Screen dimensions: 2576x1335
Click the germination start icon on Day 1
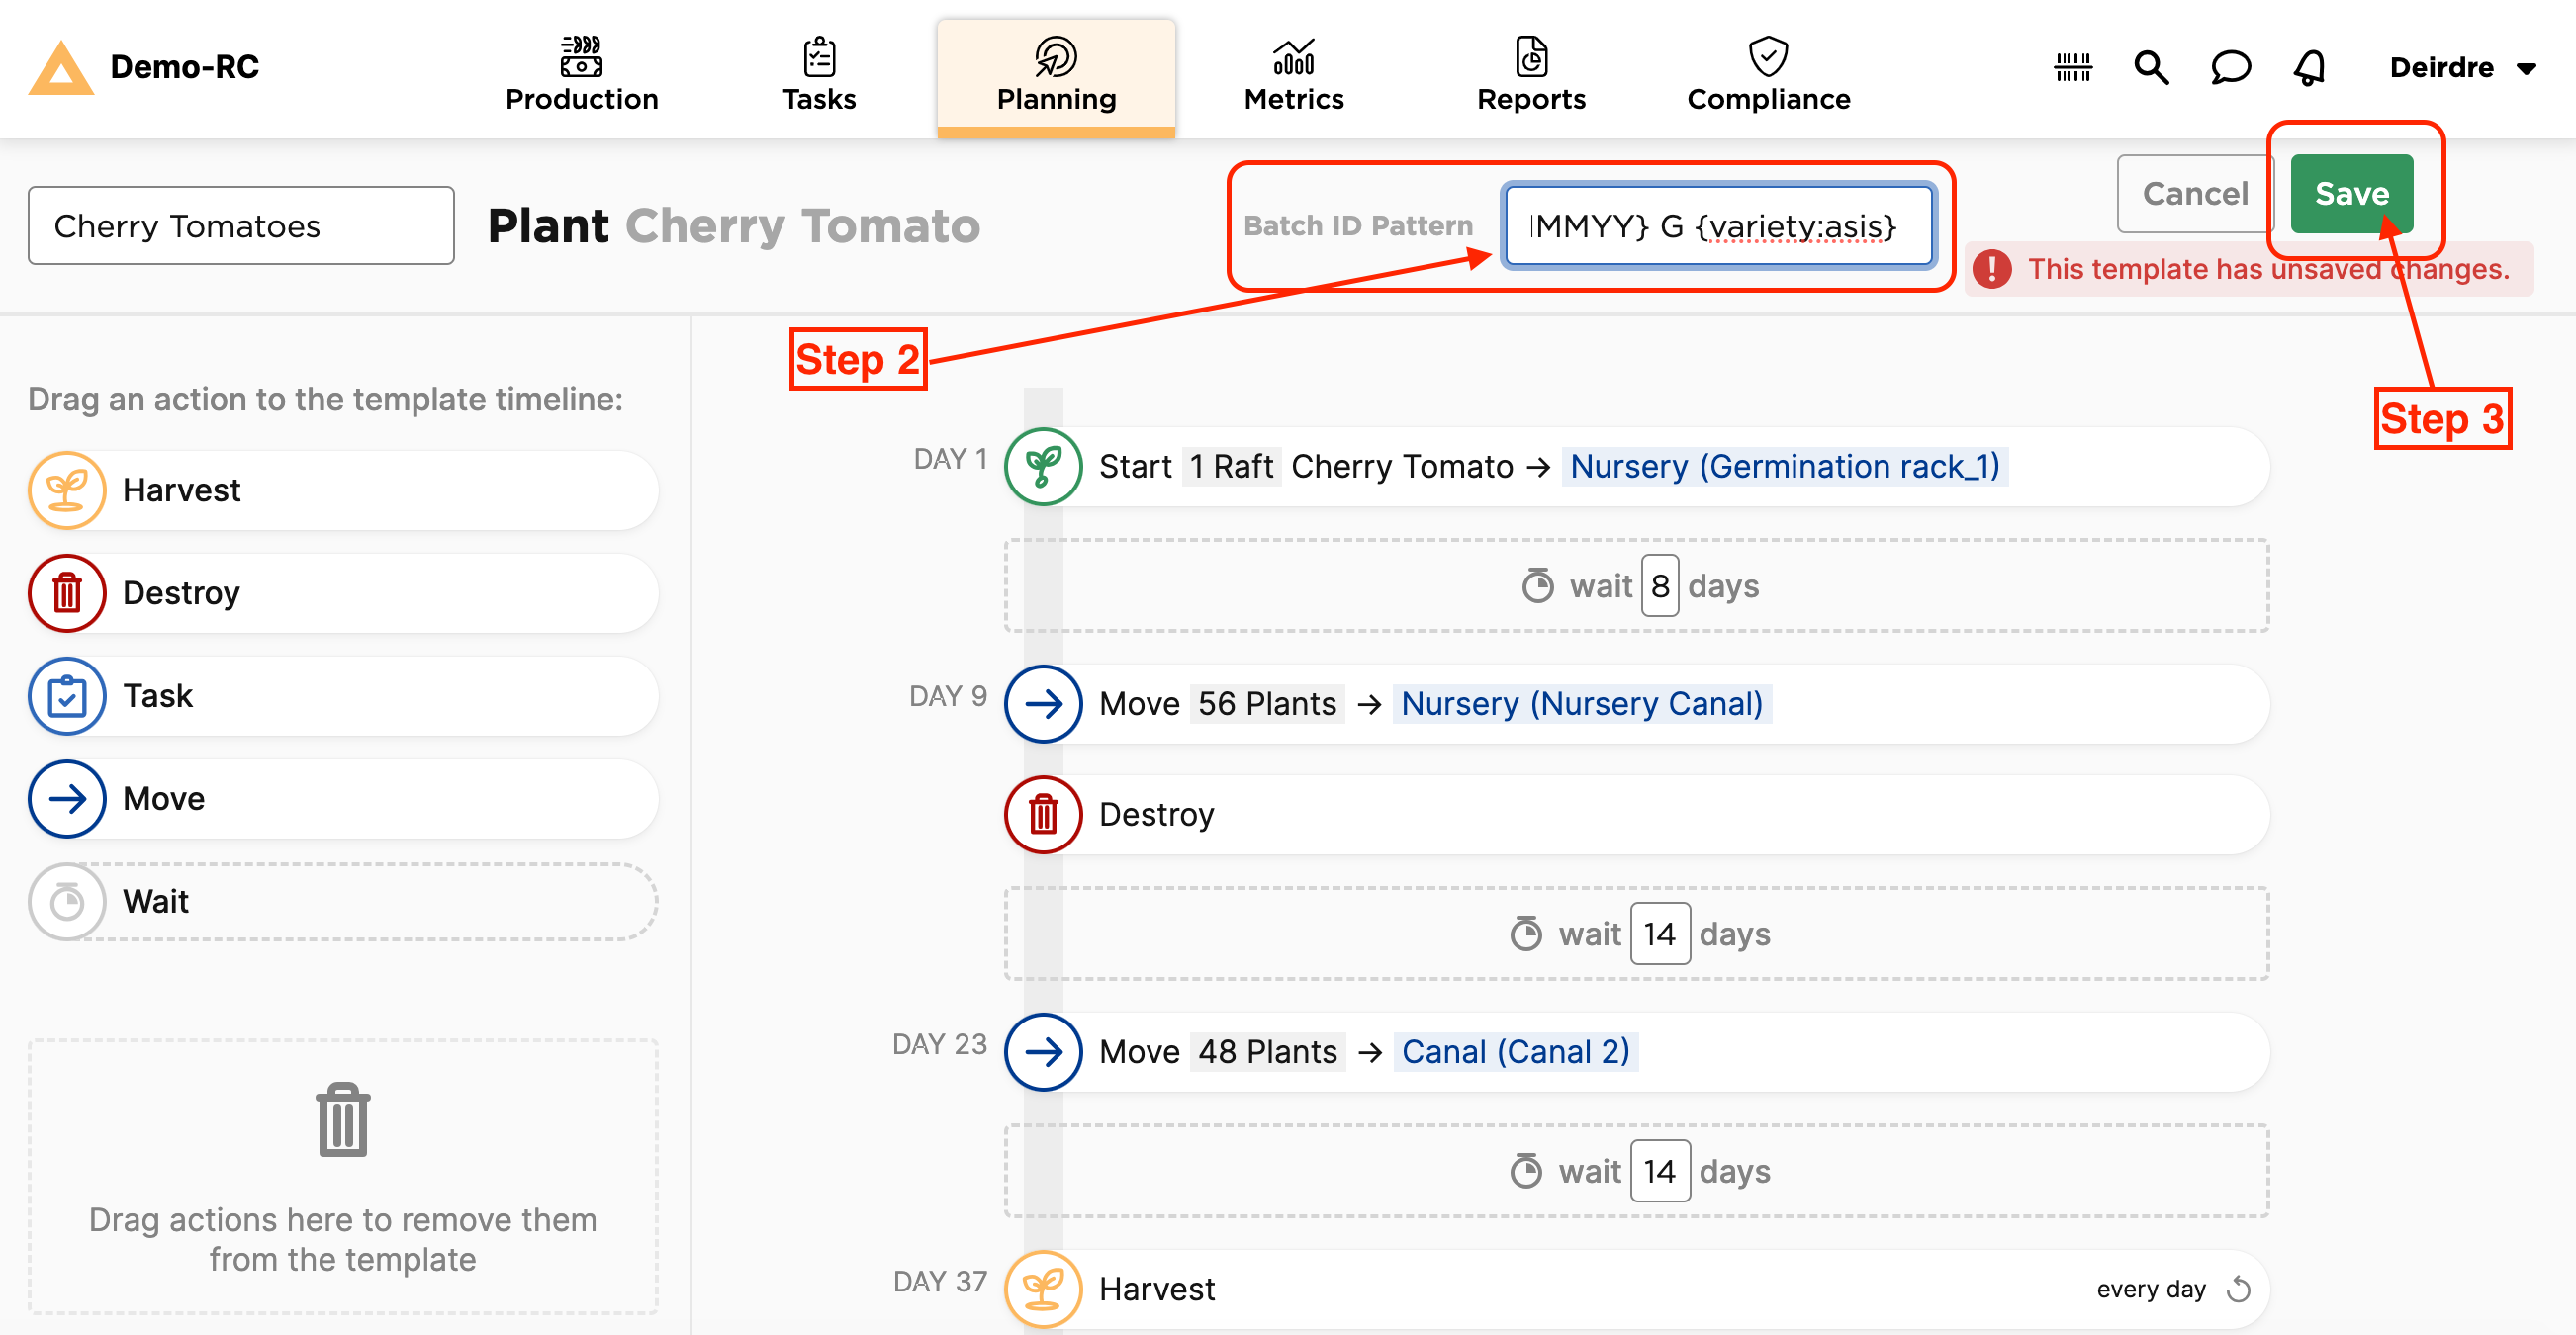(x=1046, y=465)
